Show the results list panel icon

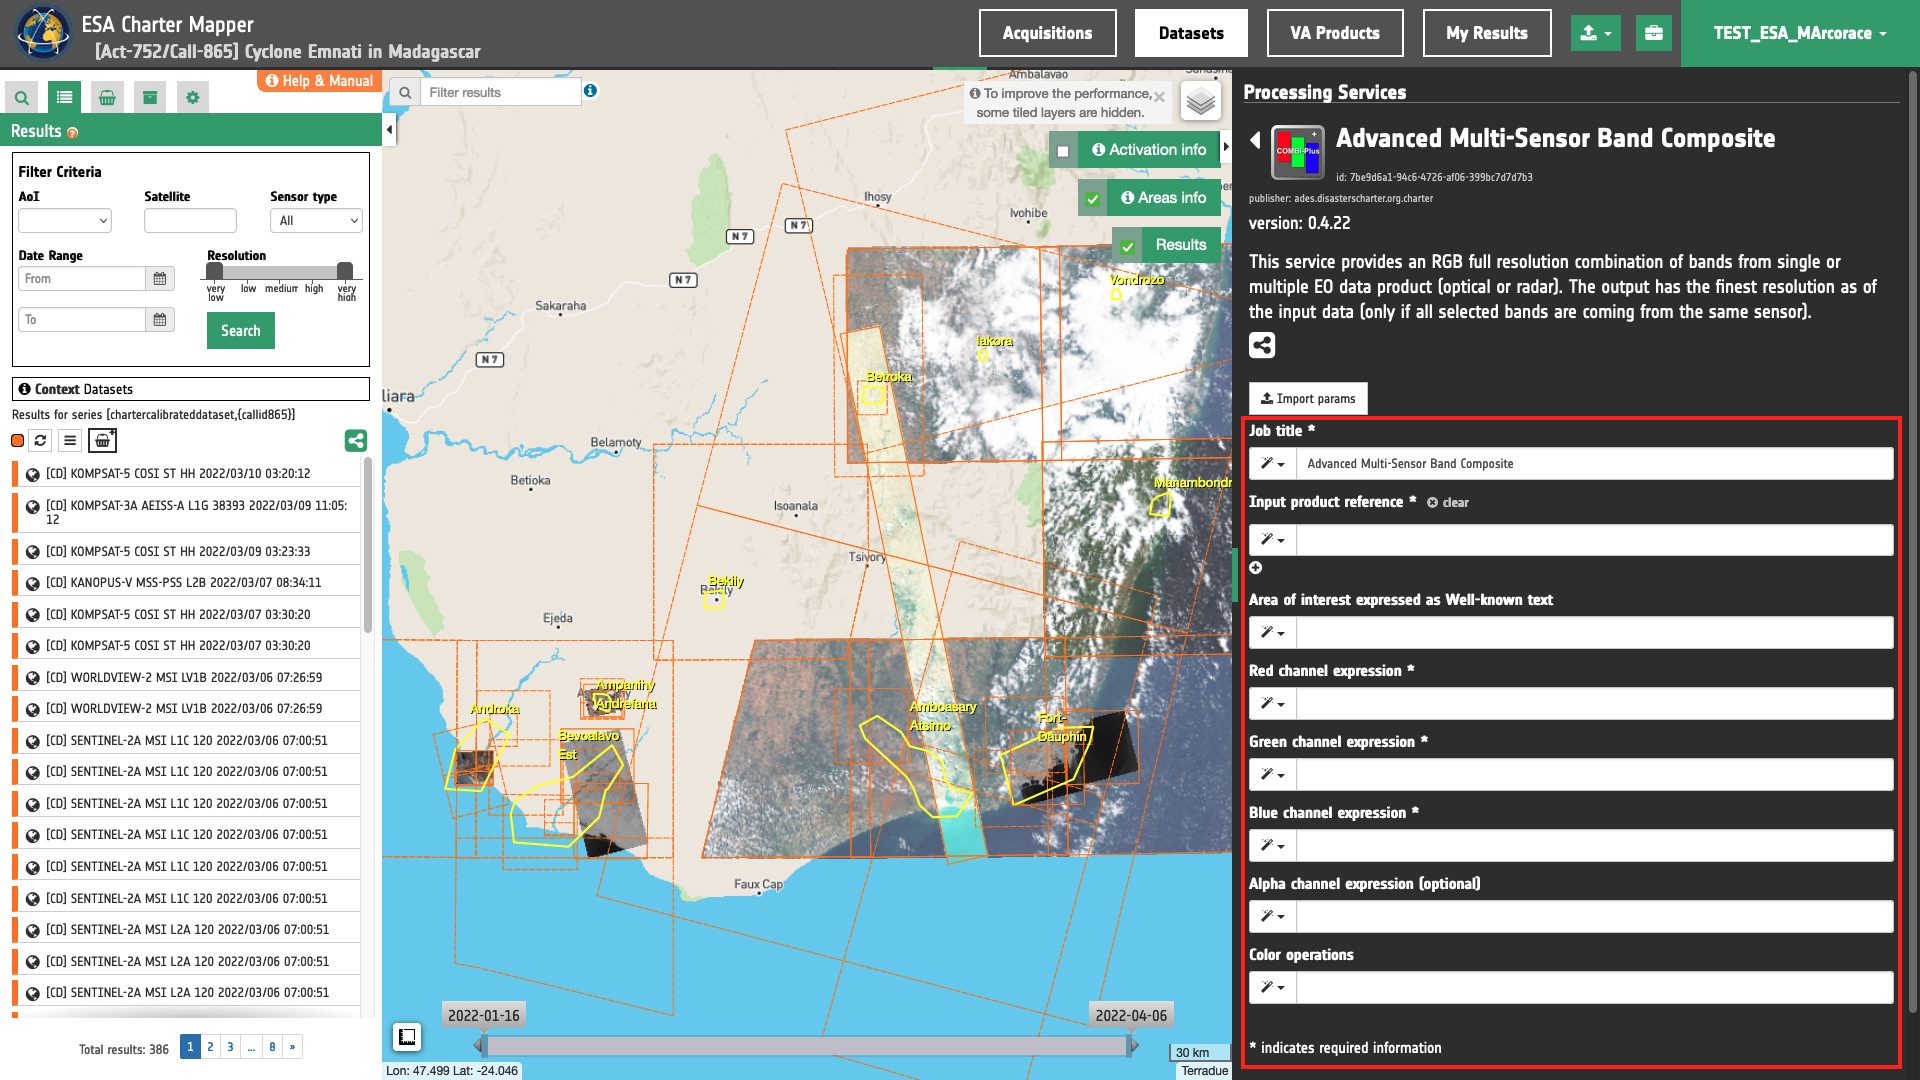tap(65, 97)
